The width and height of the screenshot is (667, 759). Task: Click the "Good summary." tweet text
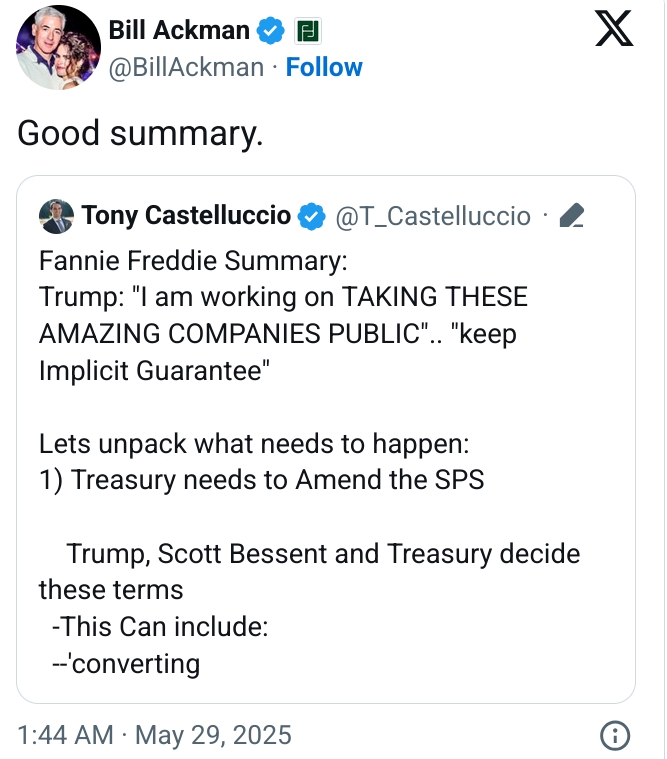[x=141, y=133]
